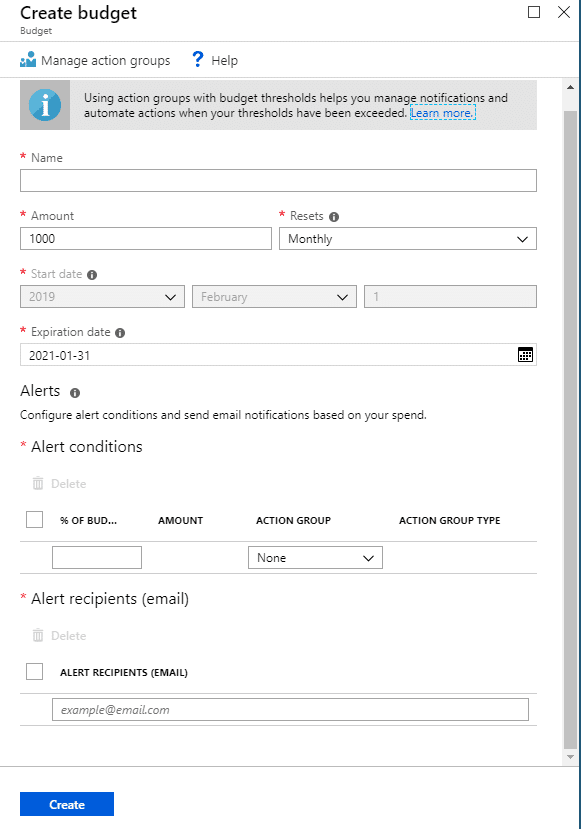Open the Resets Monthly dropdown
Viewport: 581px width, 829px height.
pyautogui.click(x=408, y=238)
